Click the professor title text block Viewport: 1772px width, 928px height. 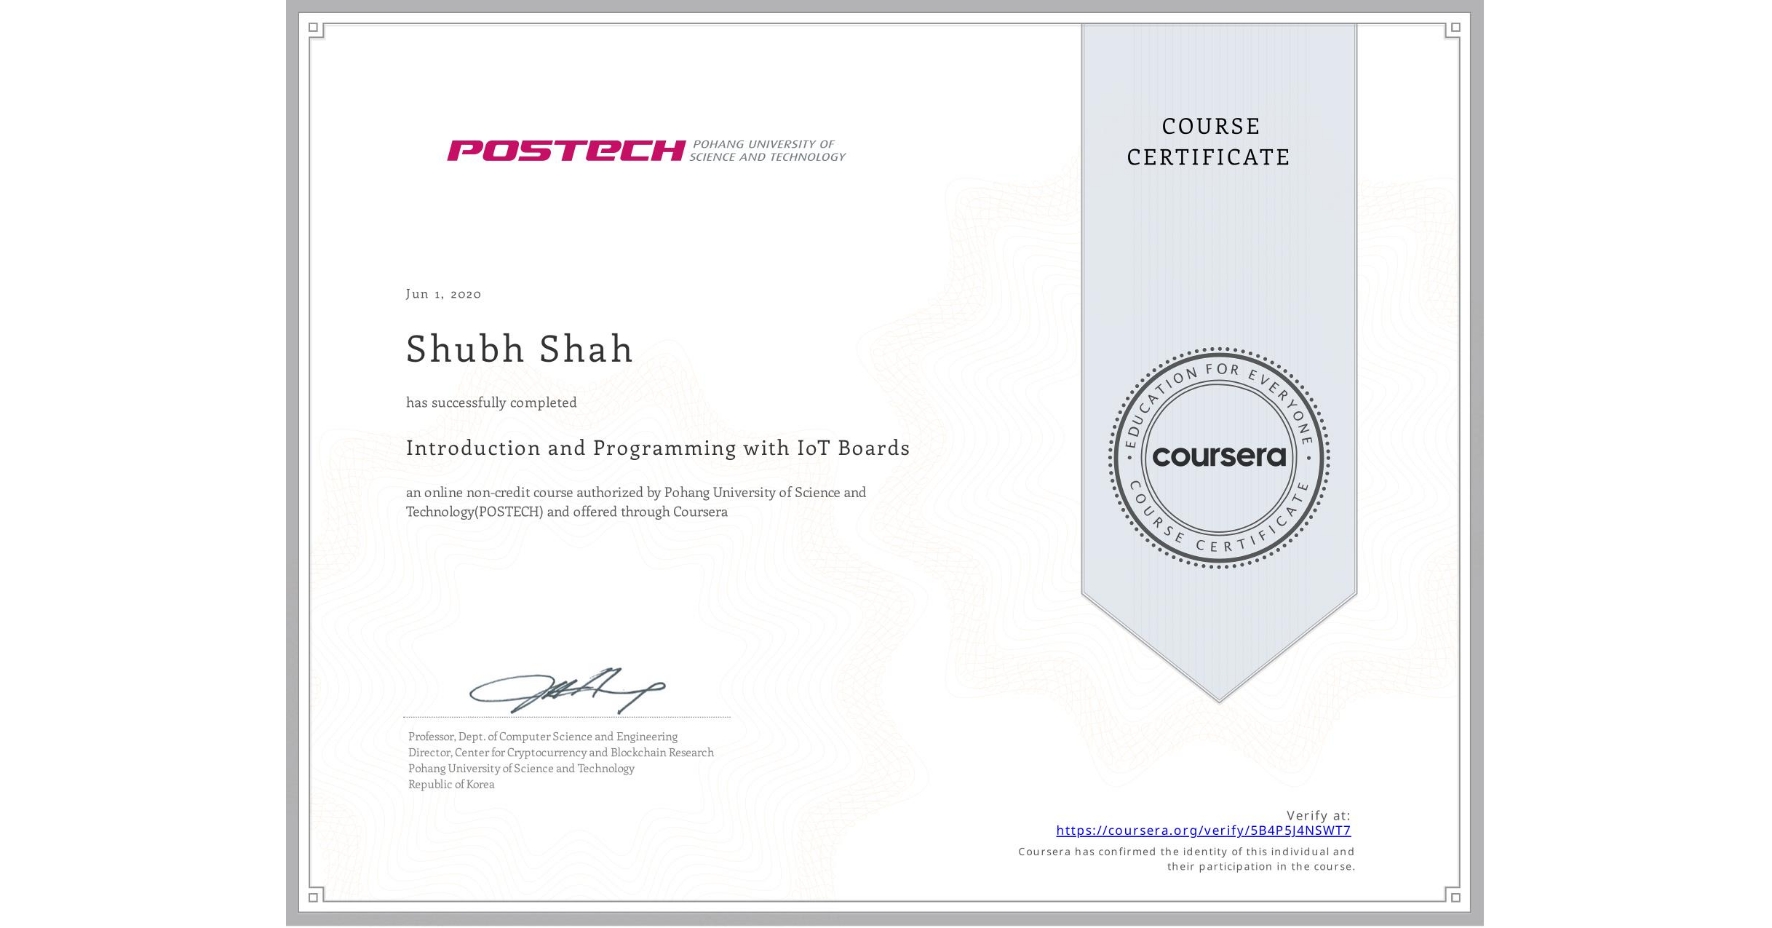point(540,735)
